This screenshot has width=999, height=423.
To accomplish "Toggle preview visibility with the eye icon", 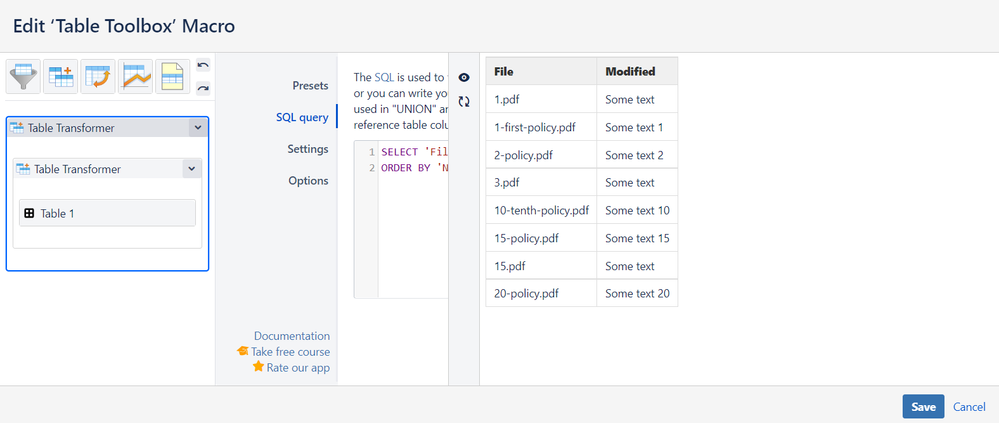I will pyautogui.click(x=464, y=77).
